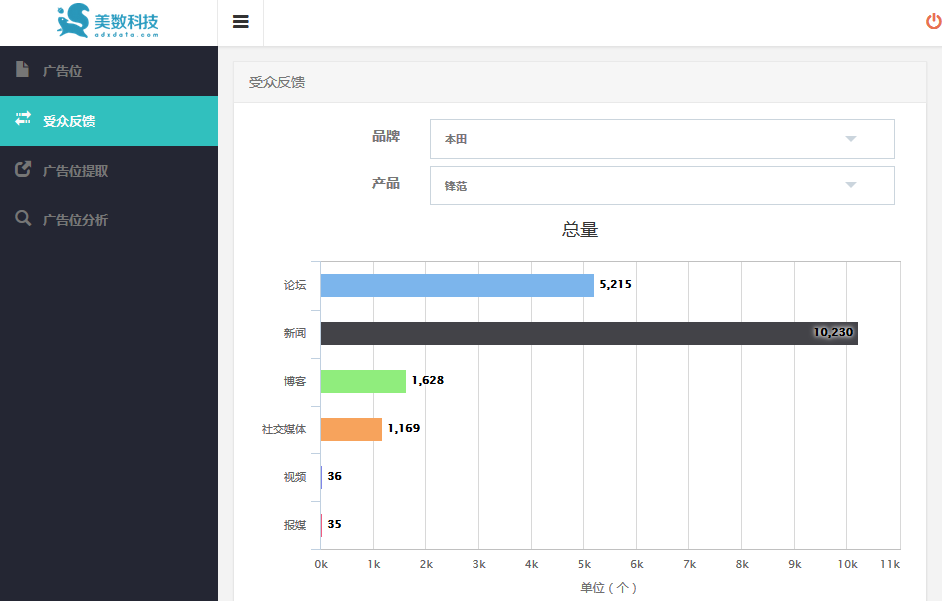Click the green 博客 bar
This screenshot has width=942, height=601.
363,382
